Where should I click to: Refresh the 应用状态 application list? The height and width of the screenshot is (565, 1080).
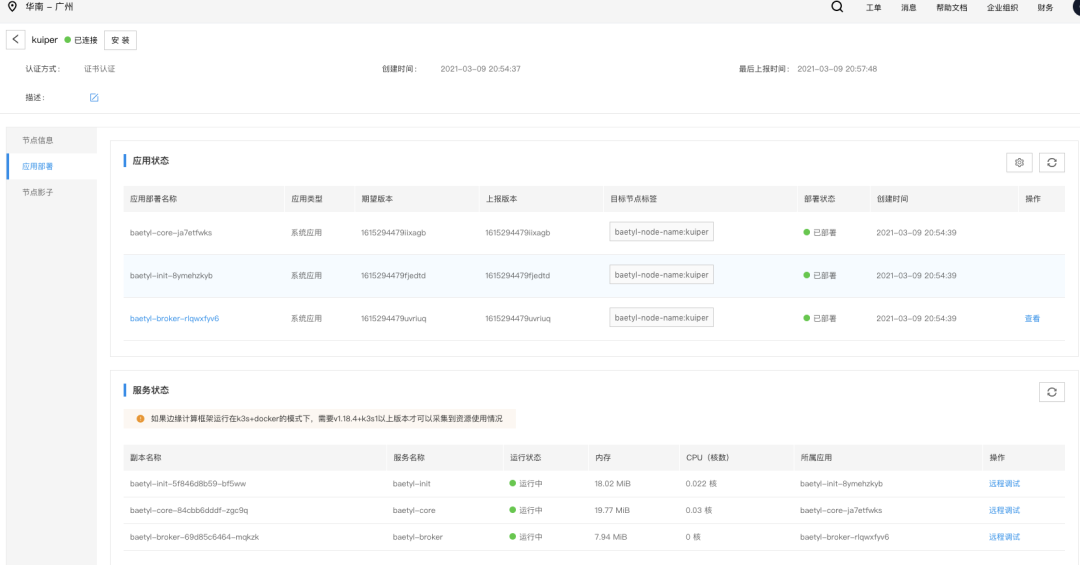(x=1052, y=163)
